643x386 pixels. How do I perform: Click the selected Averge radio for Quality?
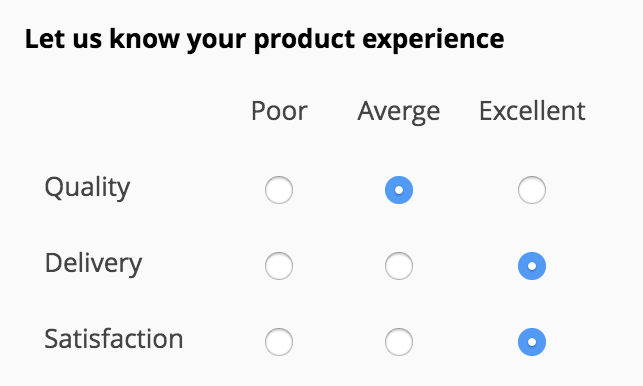pyautogui.click(x=399, y=190)
